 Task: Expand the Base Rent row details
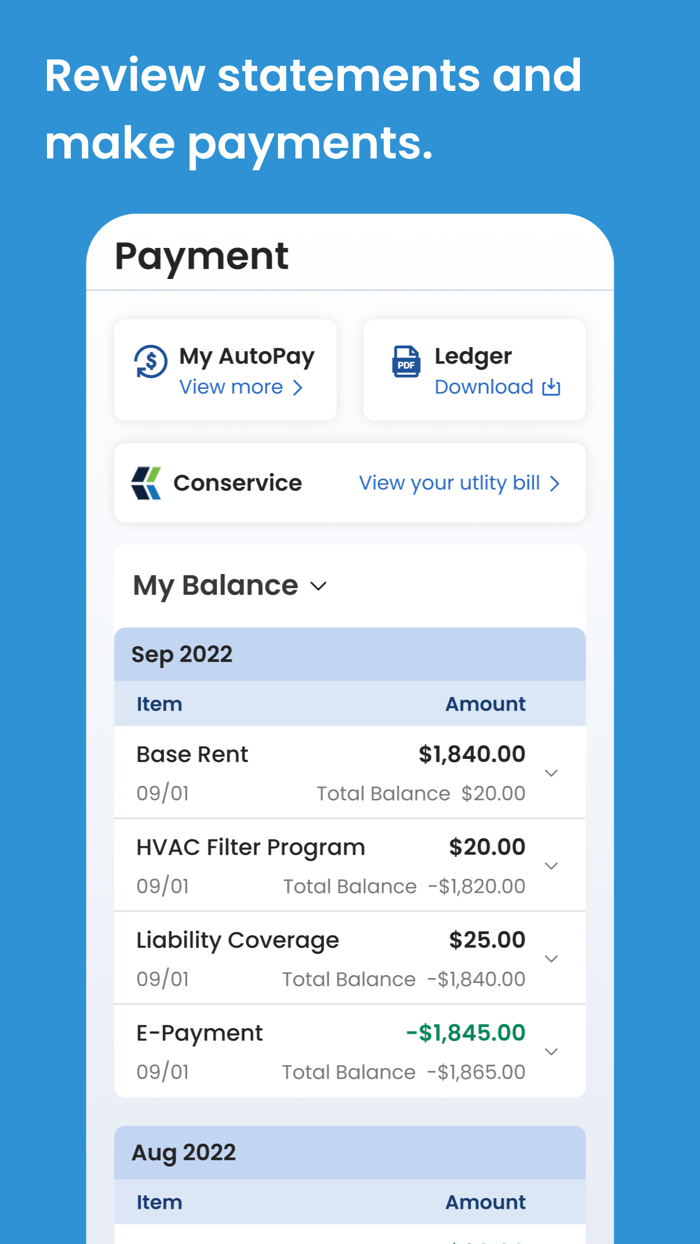[x=551, y=773]
